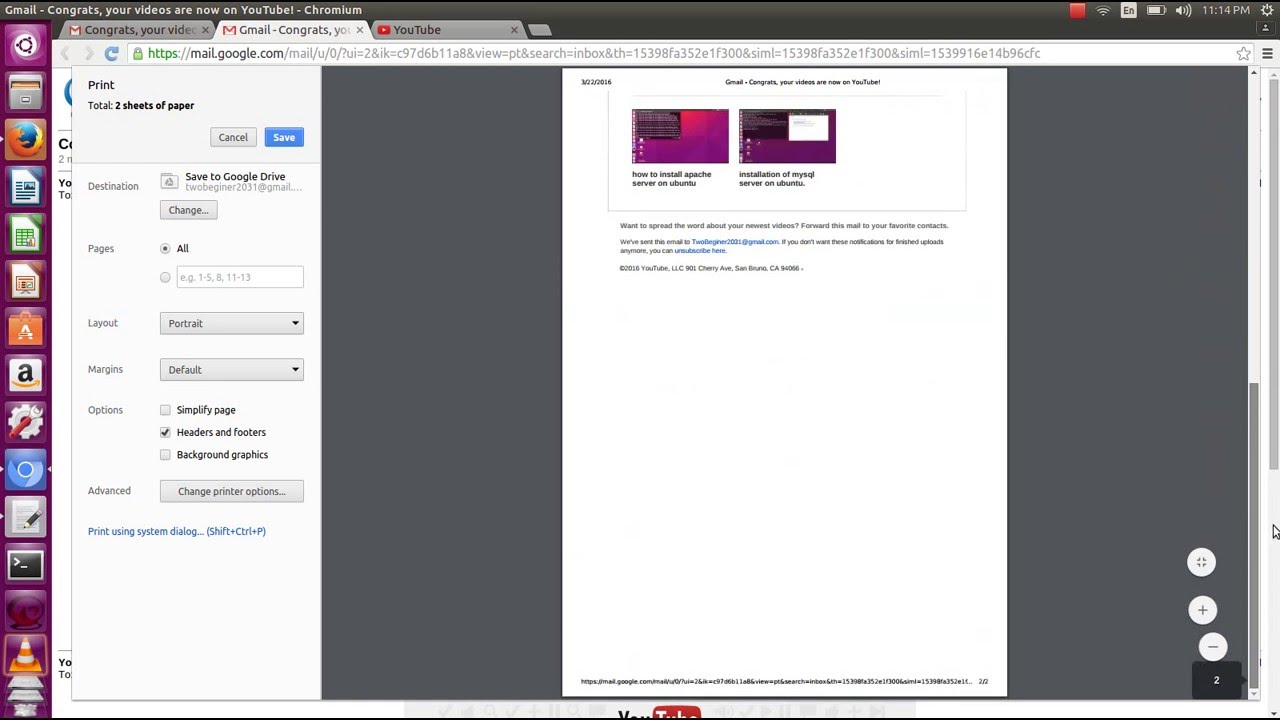The height and width of the screenshot is (720, 1280).
Task: Click the browser forward arrow
Action: tap(88, 53)
